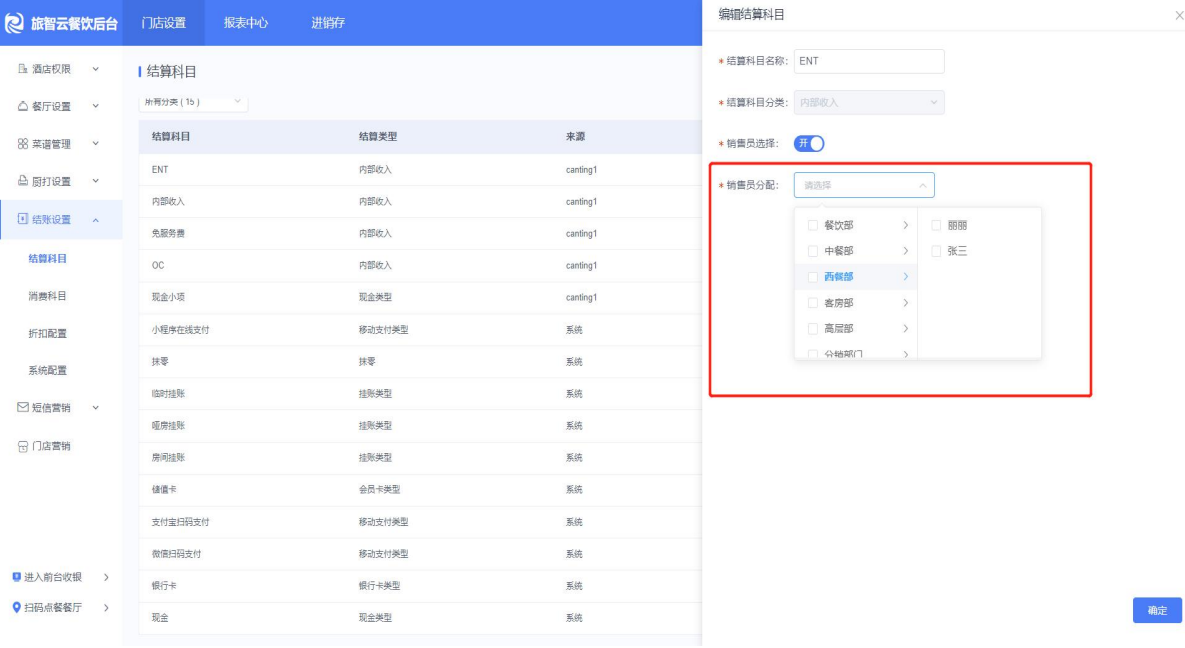
Task: Tick the 丽丽 salesperson checkbox
Action: 936,225
